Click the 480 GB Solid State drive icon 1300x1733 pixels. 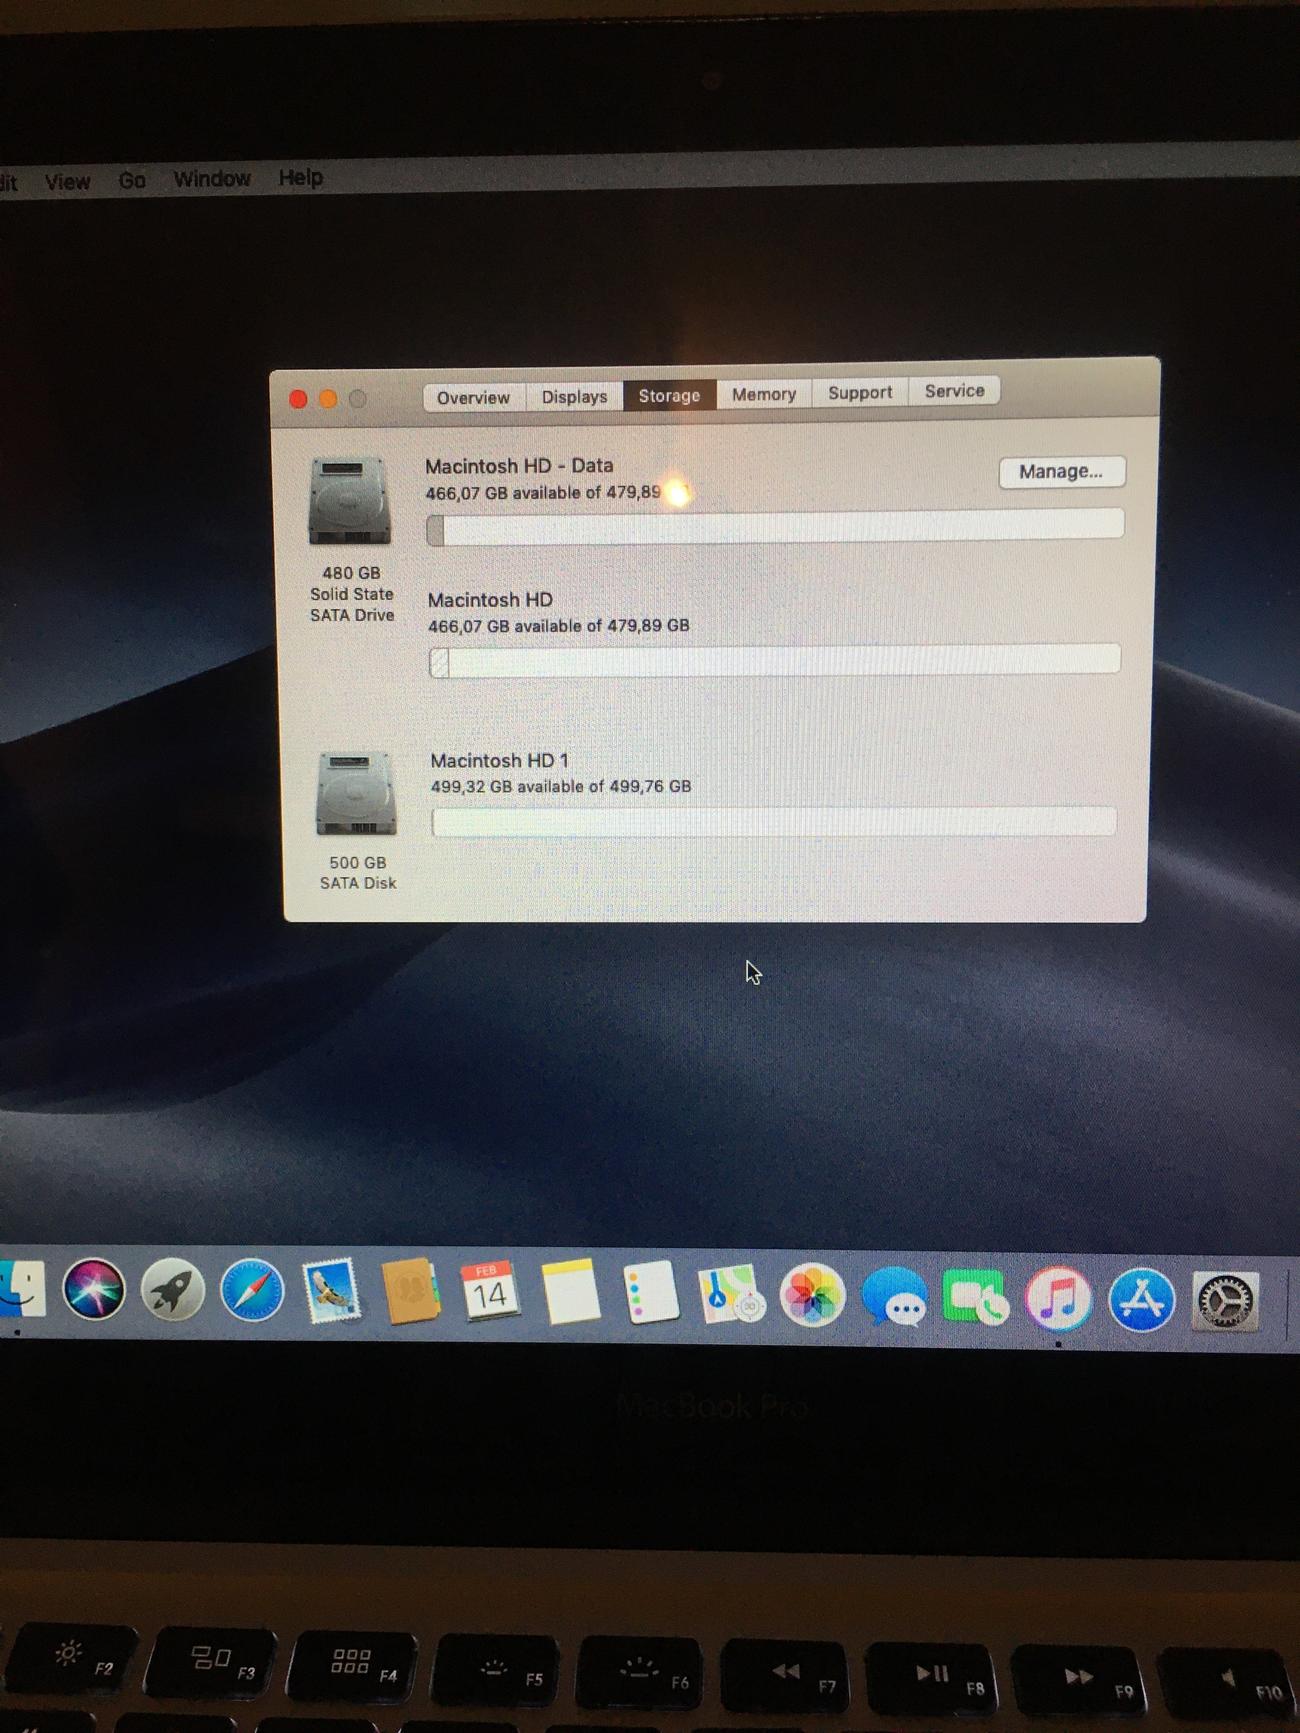click(x=349, y=501)
